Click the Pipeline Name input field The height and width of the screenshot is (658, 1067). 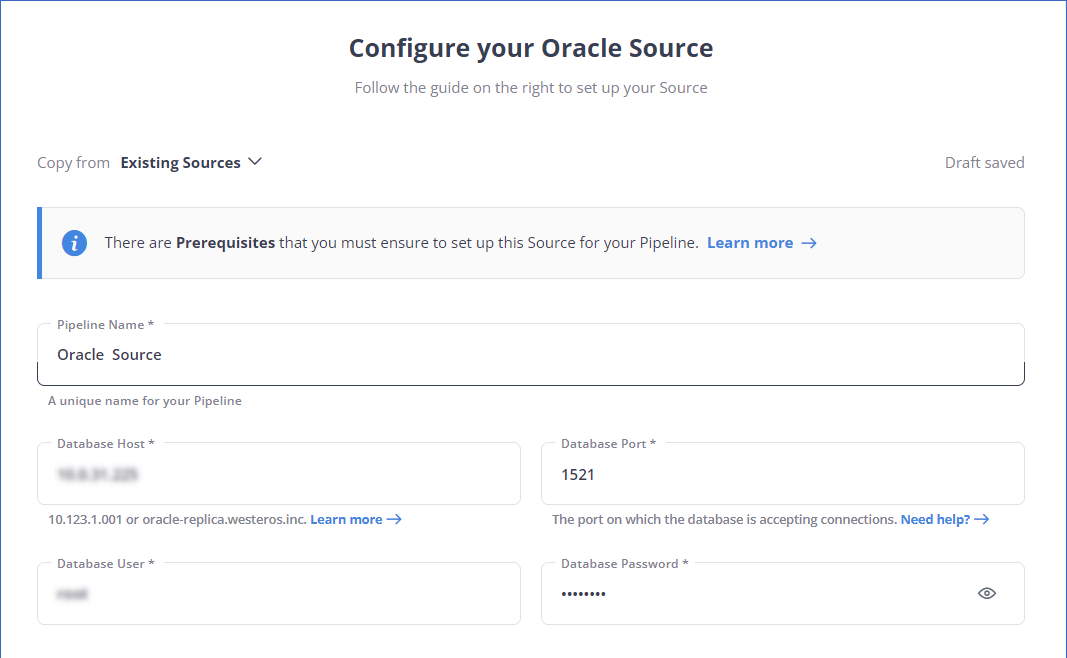click(x=531, y=355)
